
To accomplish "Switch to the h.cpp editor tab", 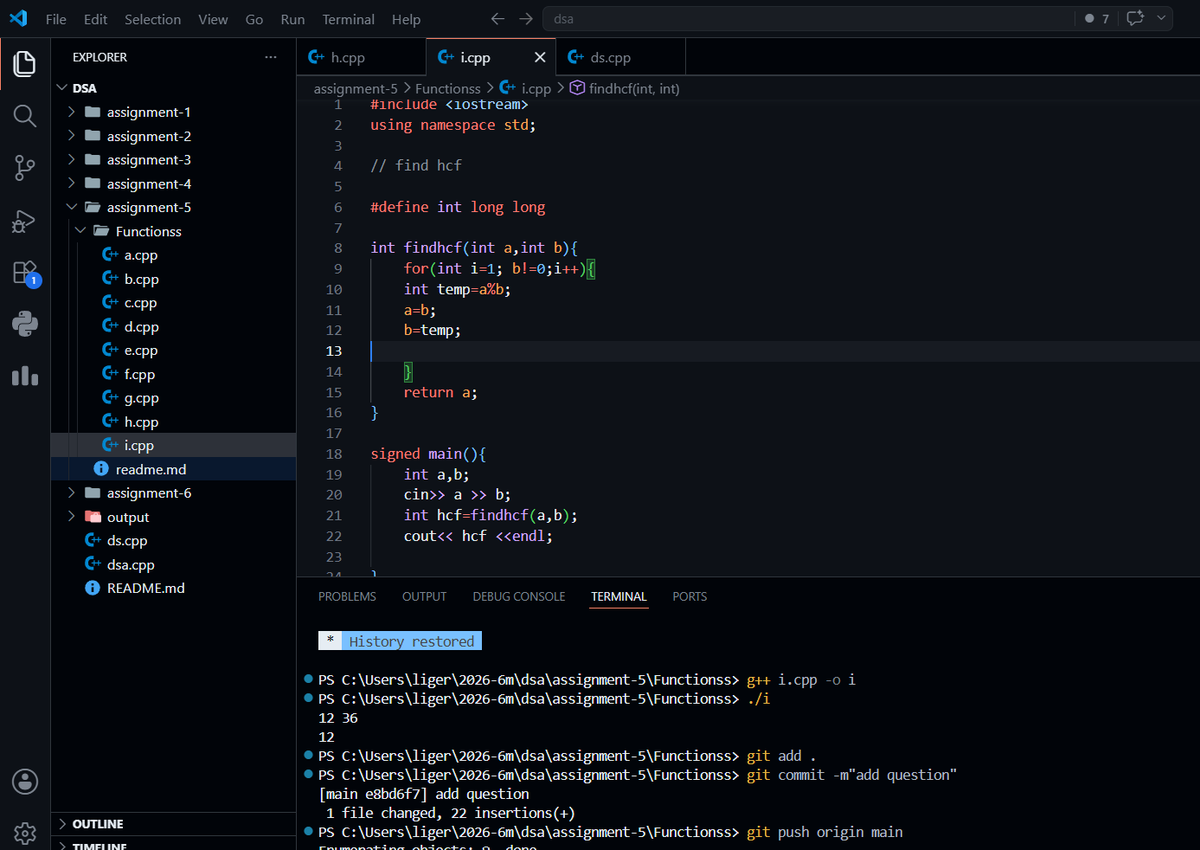I will 361,57.
